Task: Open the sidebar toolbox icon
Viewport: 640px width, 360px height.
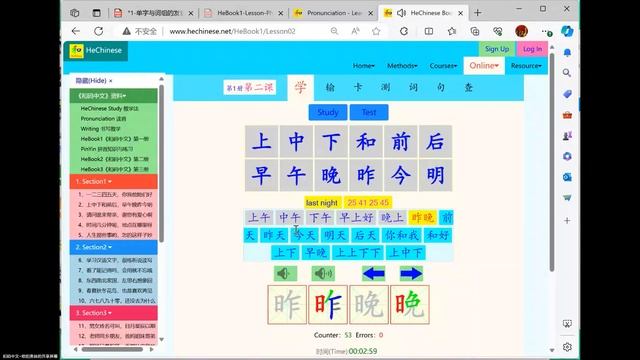Action: coord(567,115)
